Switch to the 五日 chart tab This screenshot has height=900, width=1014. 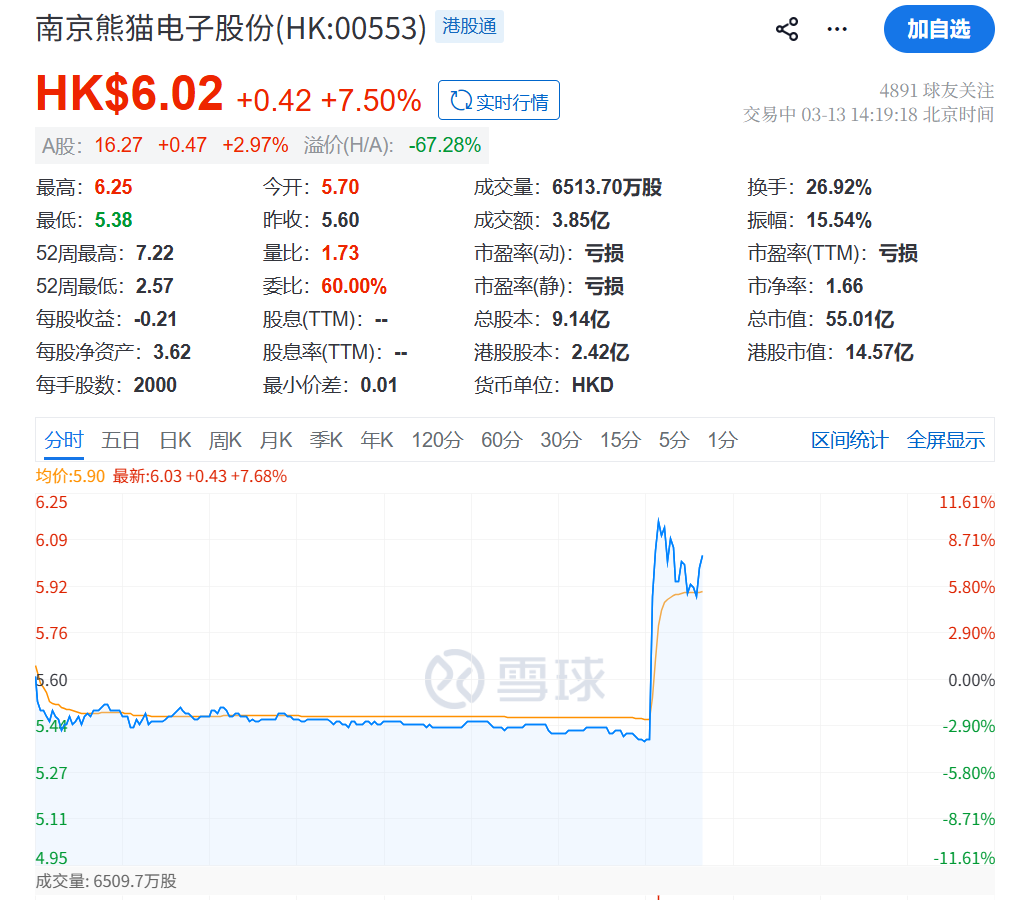pyautogui.click(x=120, y=440)
